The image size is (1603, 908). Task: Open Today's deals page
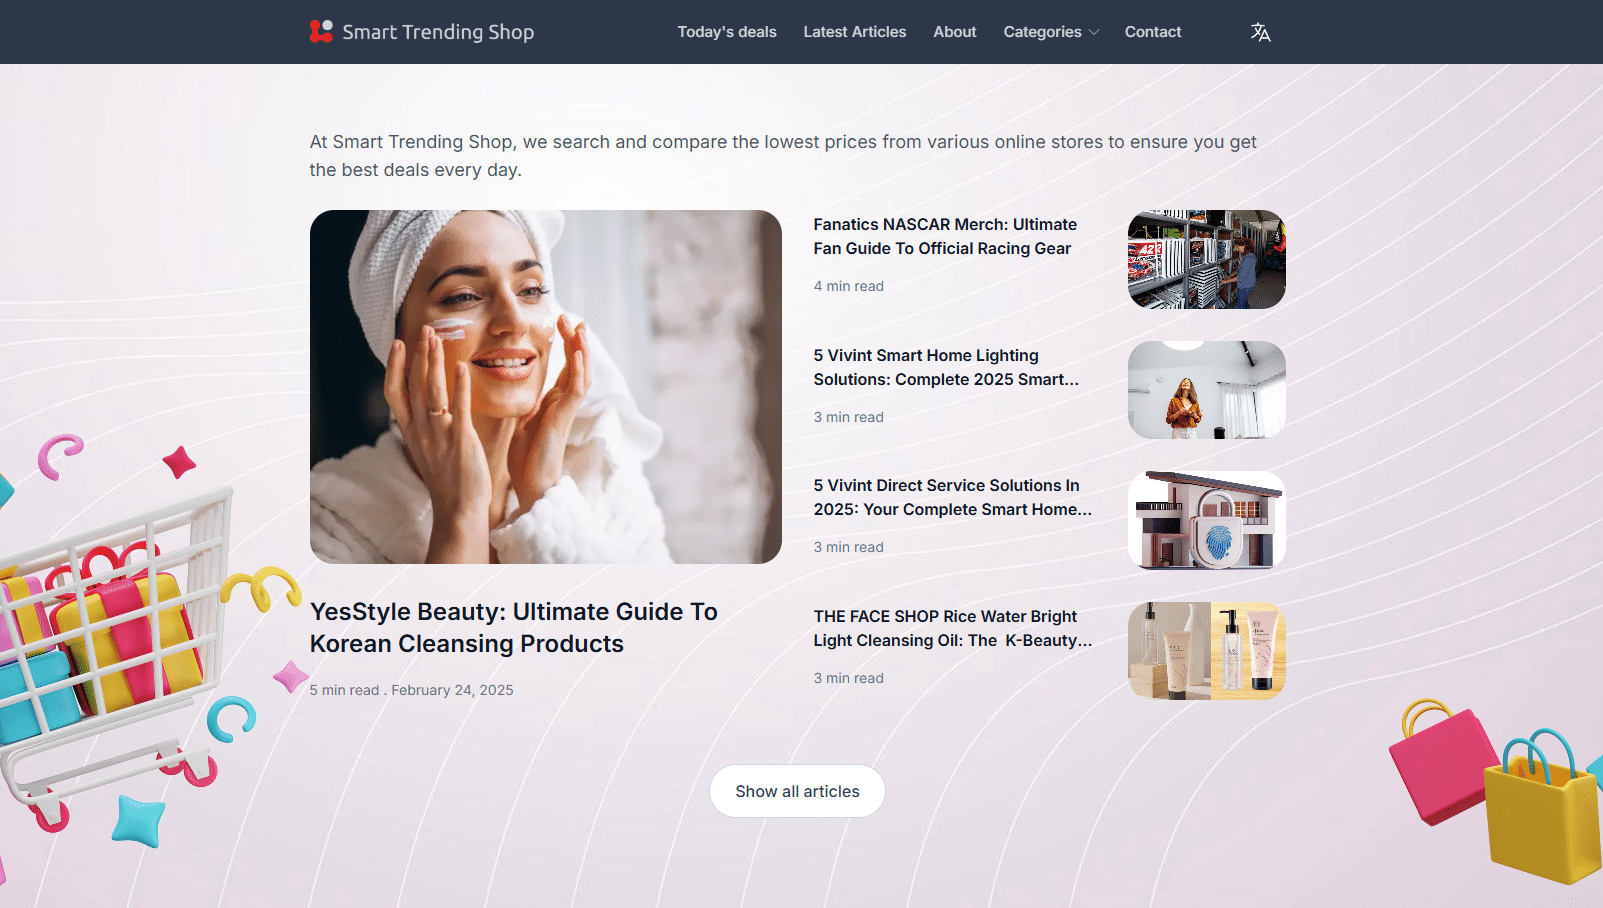pos(727,32)
